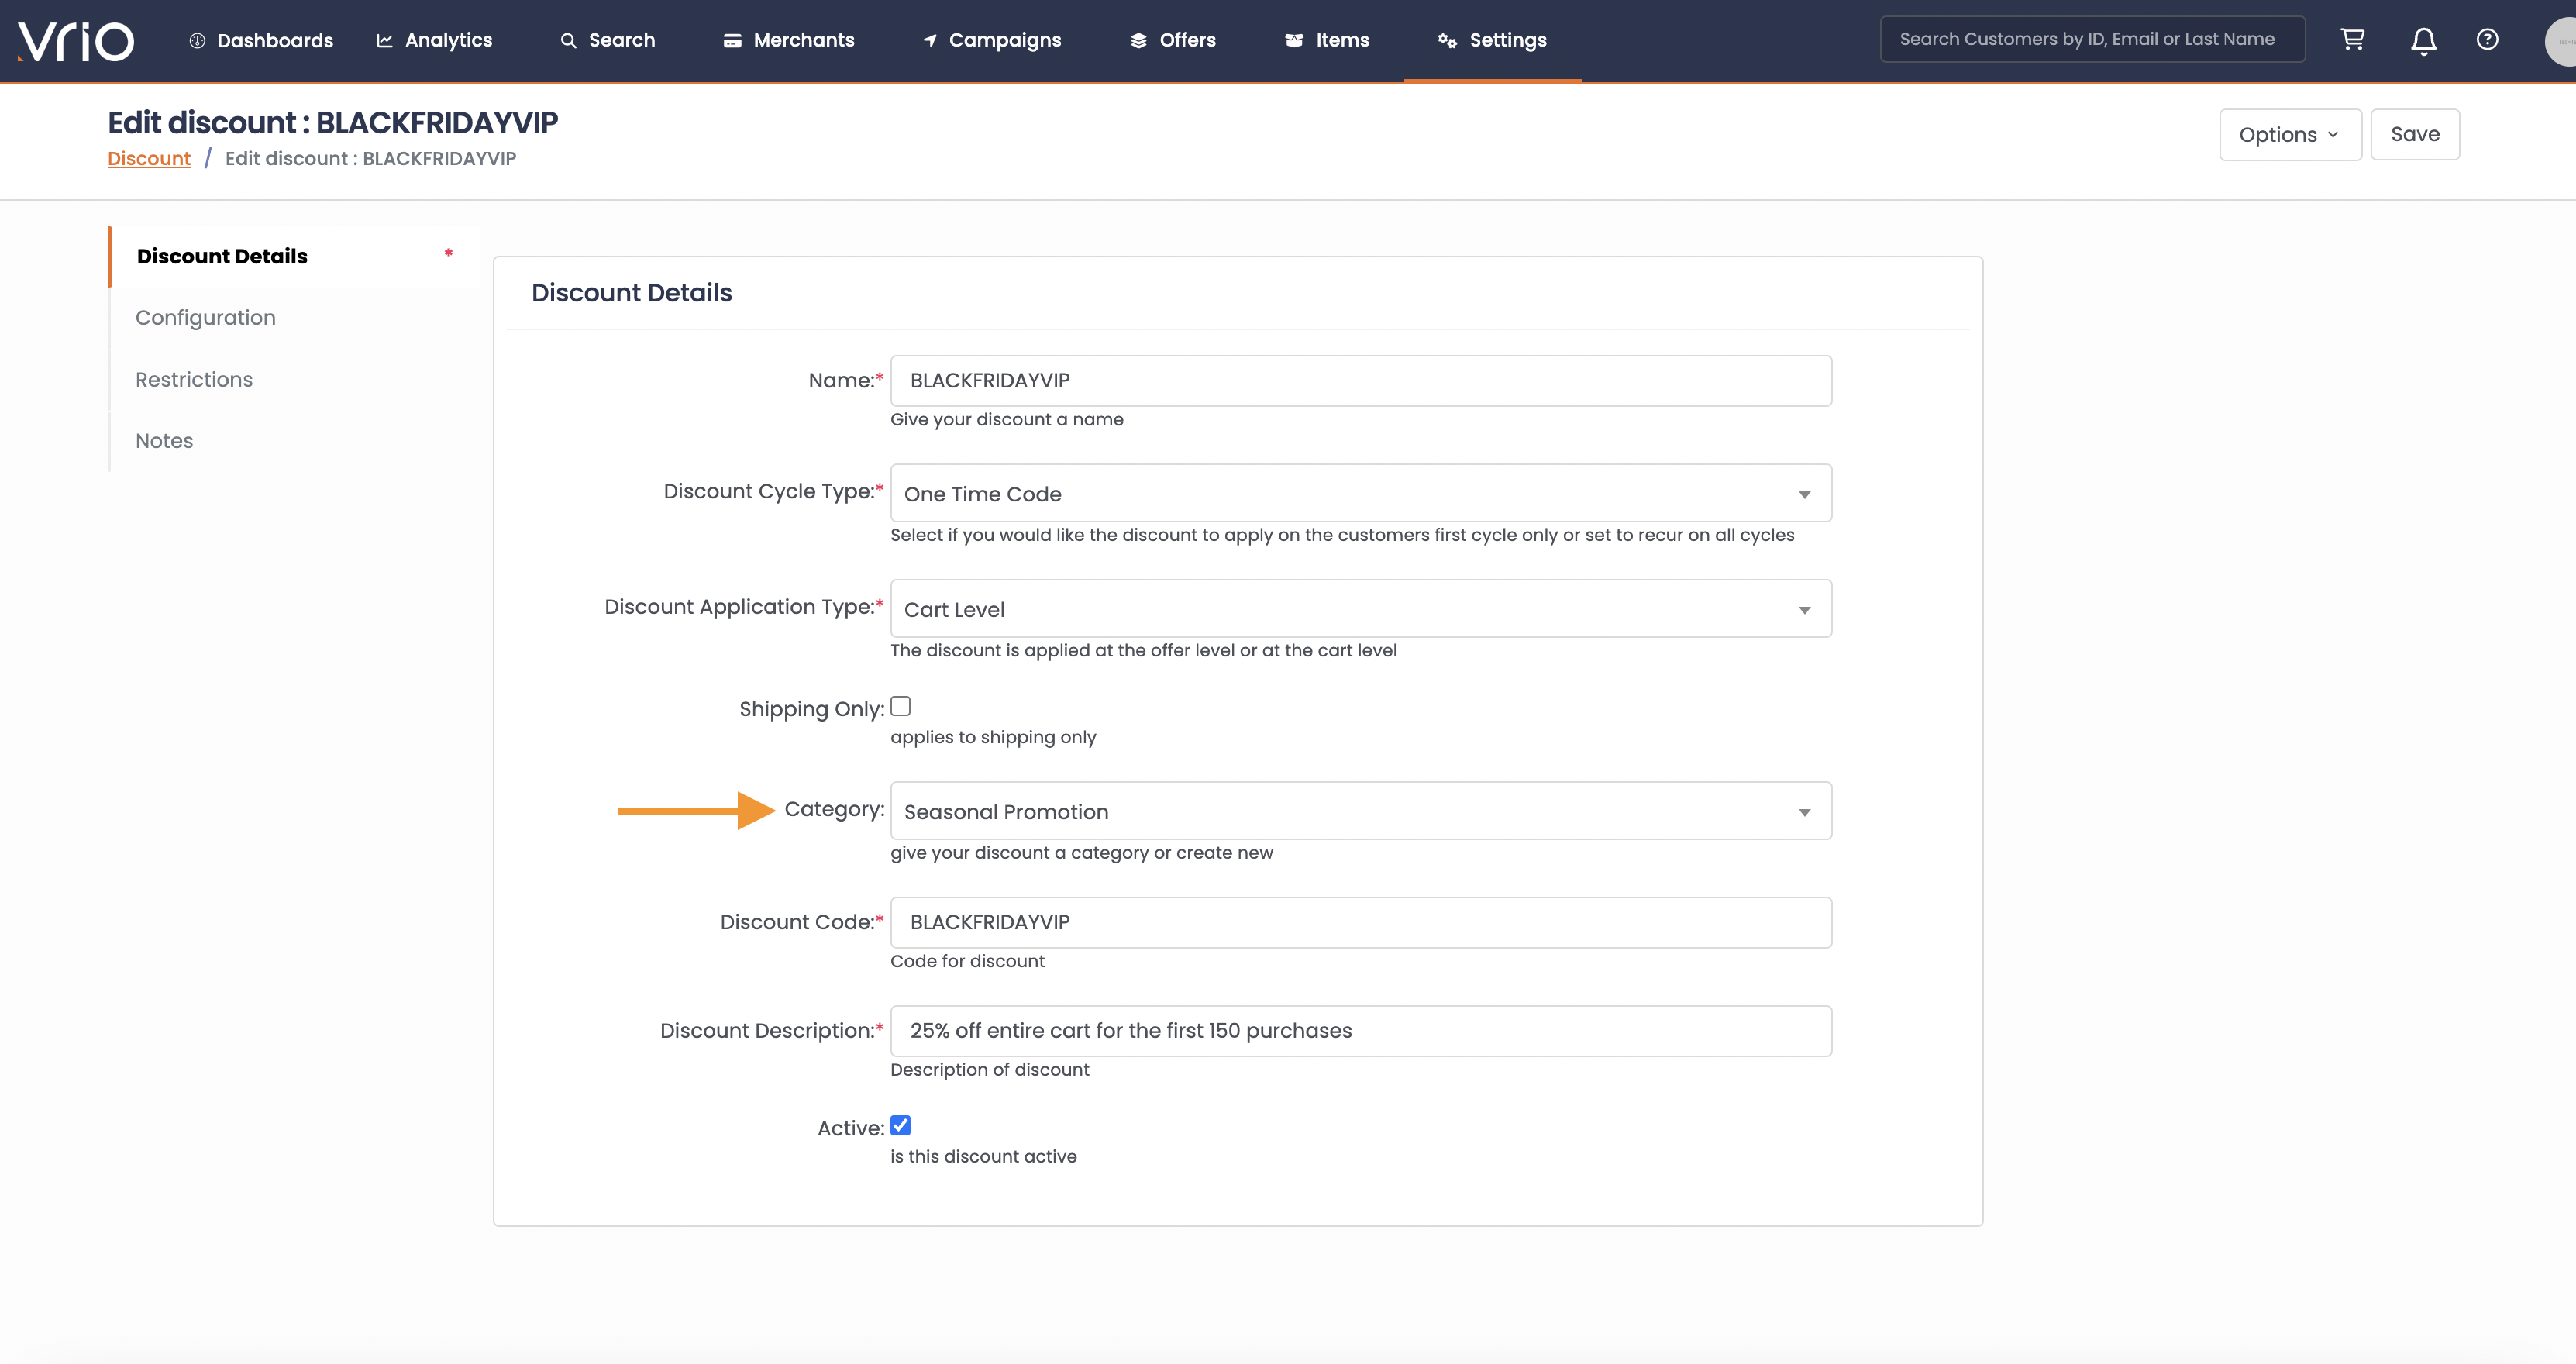The image size is (2576, 1364).
Task: Open the Search menu item
Action: (x=607, y=40)
